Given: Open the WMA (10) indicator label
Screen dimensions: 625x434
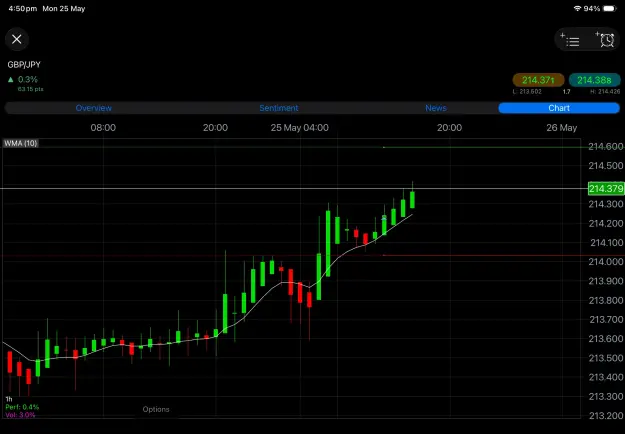Looking at the screenshot, I should tap(21, 143).
